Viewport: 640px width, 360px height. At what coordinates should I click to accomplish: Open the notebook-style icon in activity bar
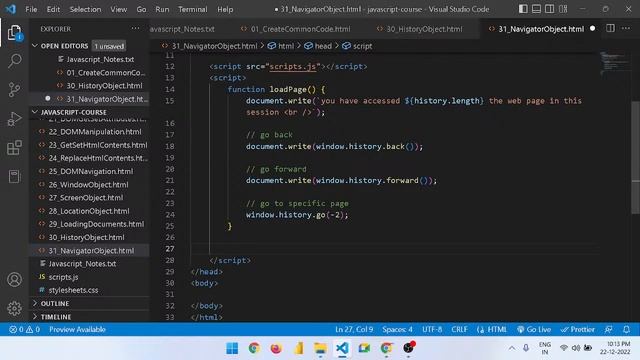point(14,176)
